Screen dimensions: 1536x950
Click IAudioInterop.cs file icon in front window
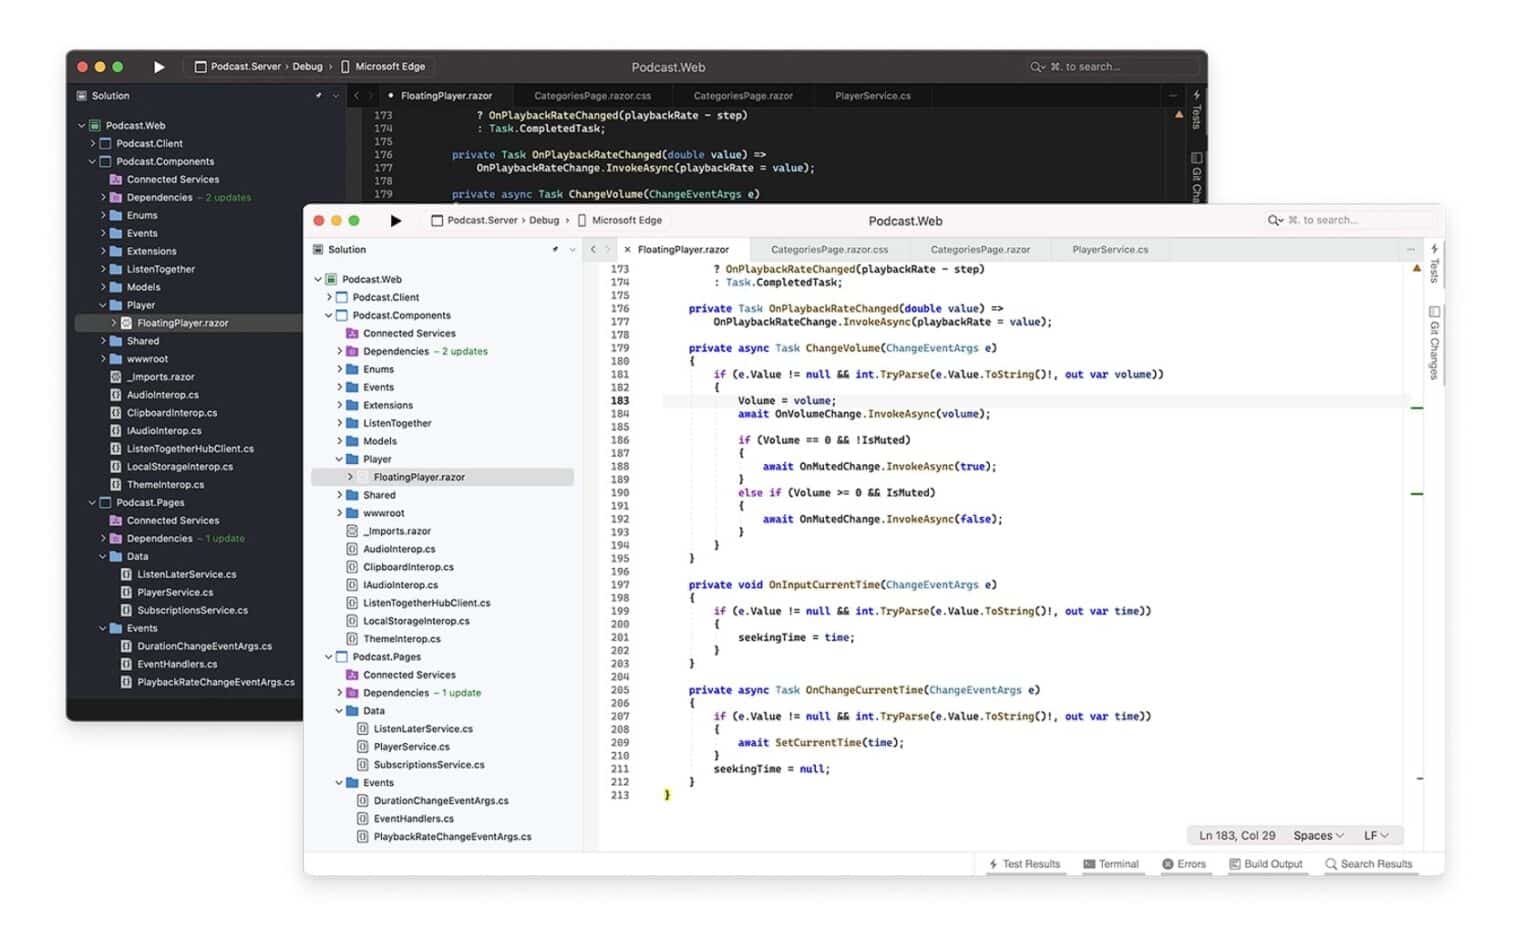[352, 586]
